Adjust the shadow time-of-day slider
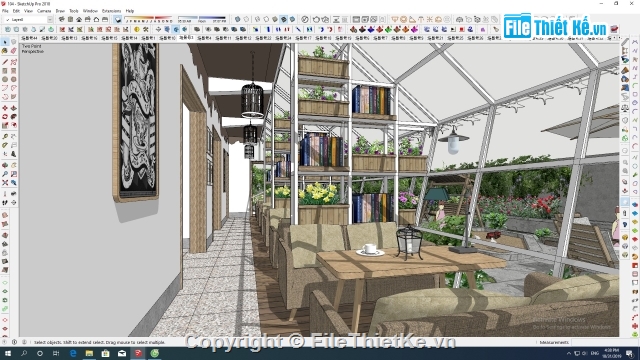Viewport: 640px width, 360px height. [202, 19]
